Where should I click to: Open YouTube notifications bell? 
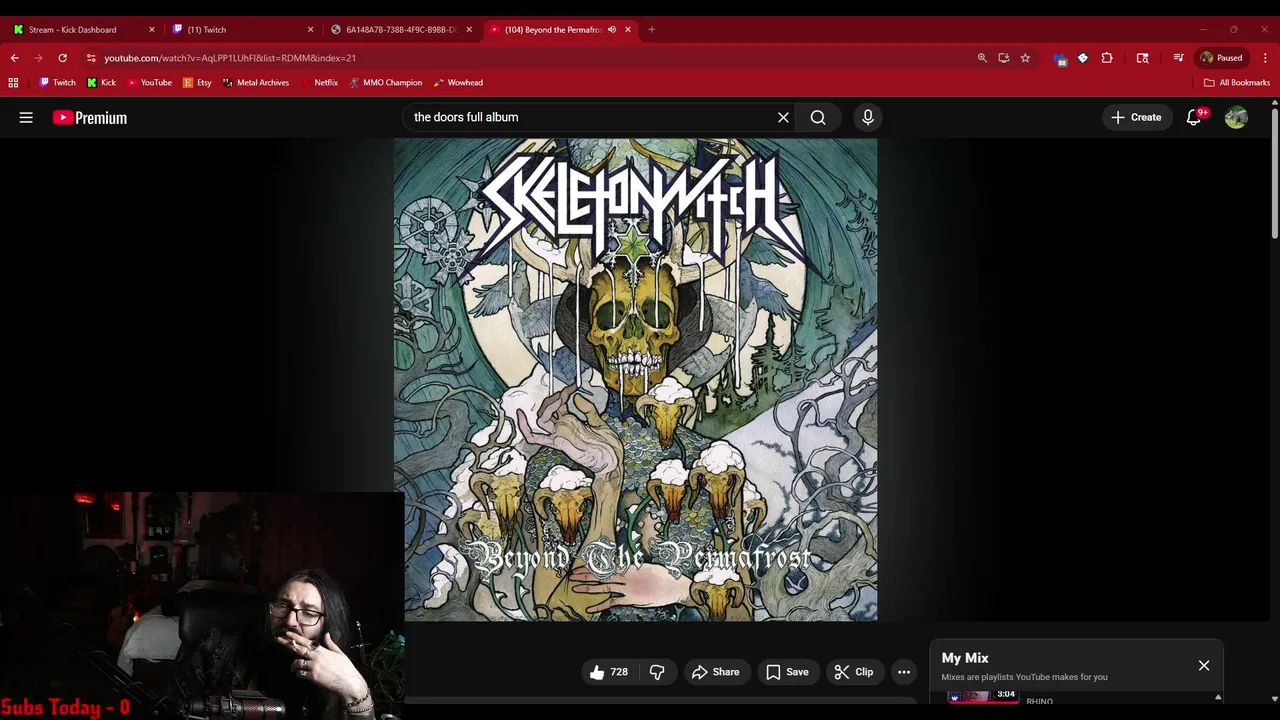(x=1194, y=118)
